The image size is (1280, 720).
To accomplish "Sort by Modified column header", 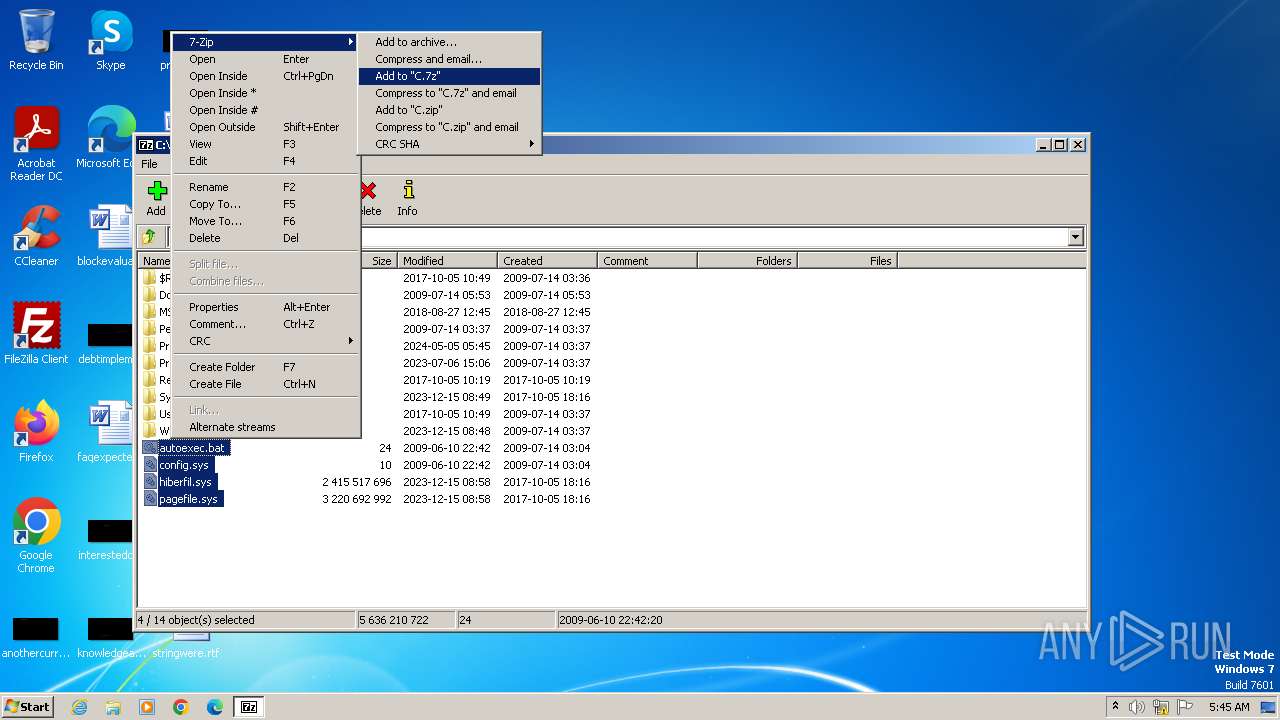I will [447, 261].
